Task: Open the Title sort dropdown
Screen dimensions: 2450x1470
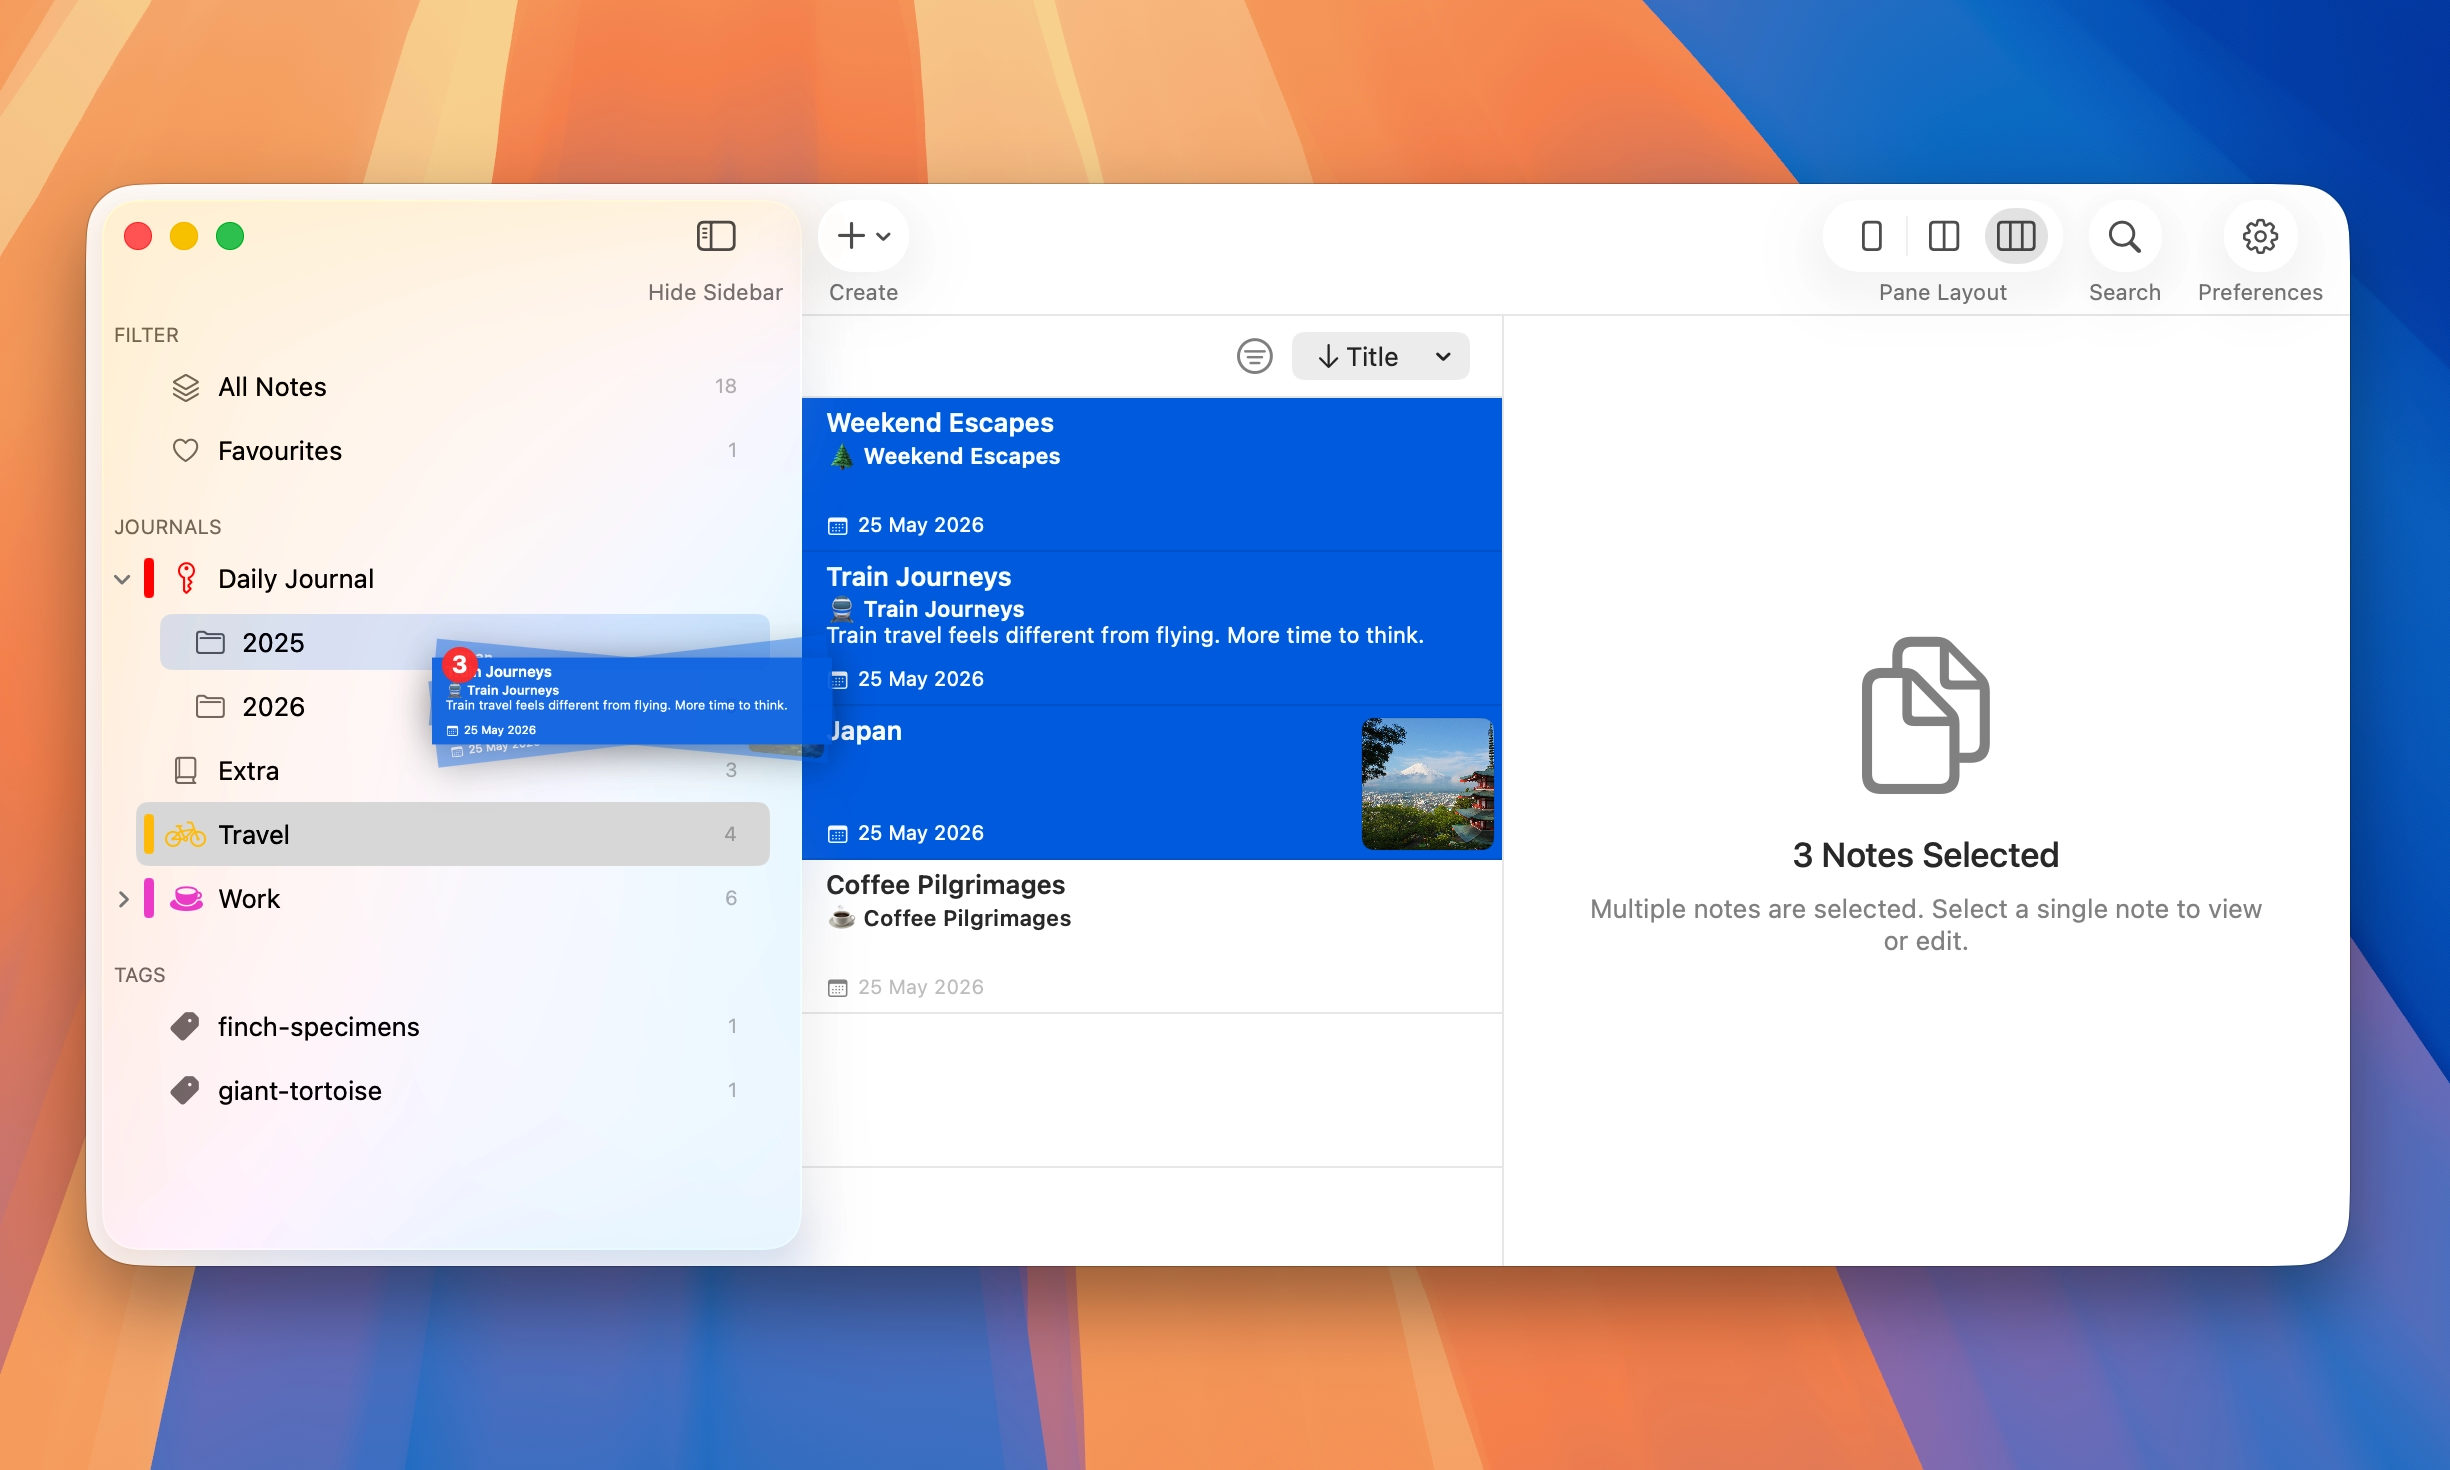Action: point(1380,356)
